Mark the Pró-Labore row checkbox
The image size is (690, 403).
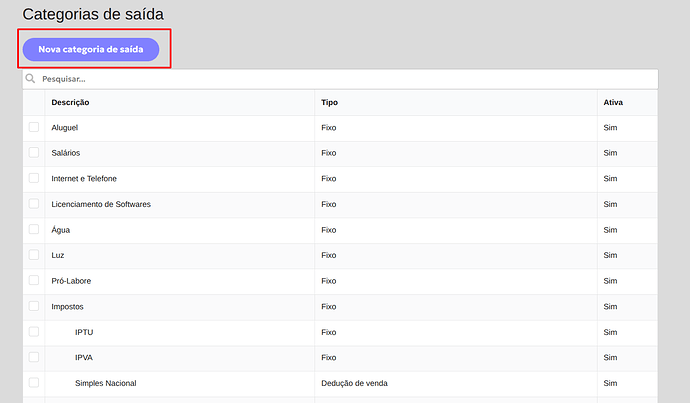[x=34, y=280]
